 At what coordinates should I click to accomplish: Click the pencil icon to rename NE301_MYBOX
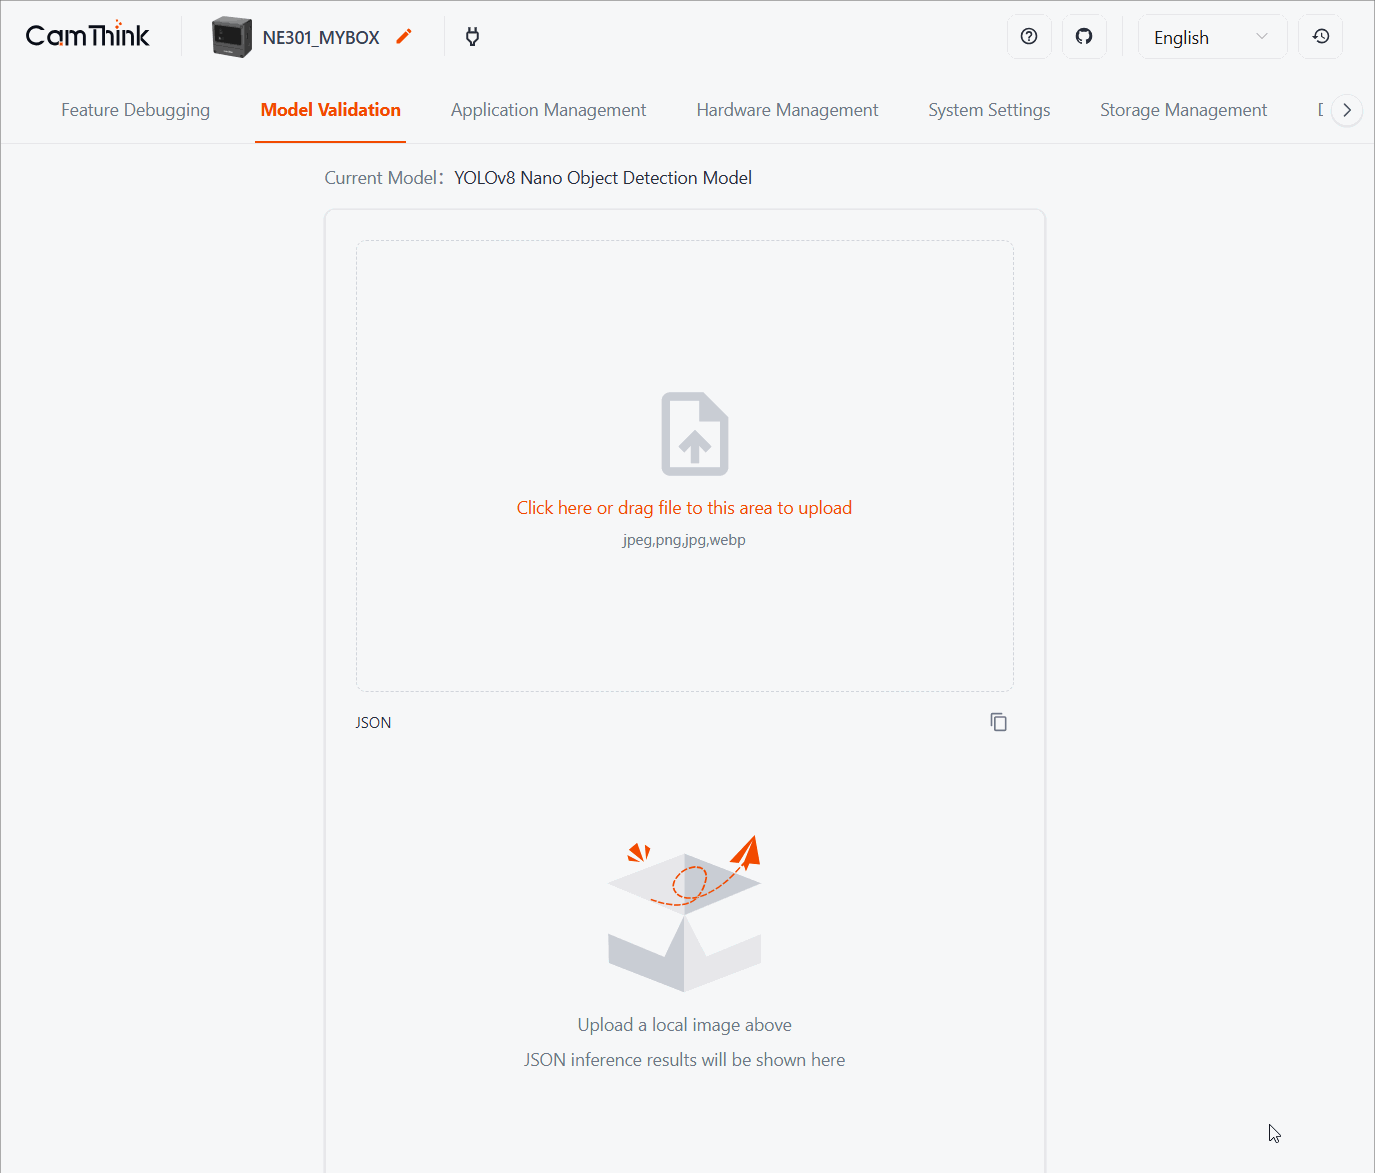[x=404, y=37]
